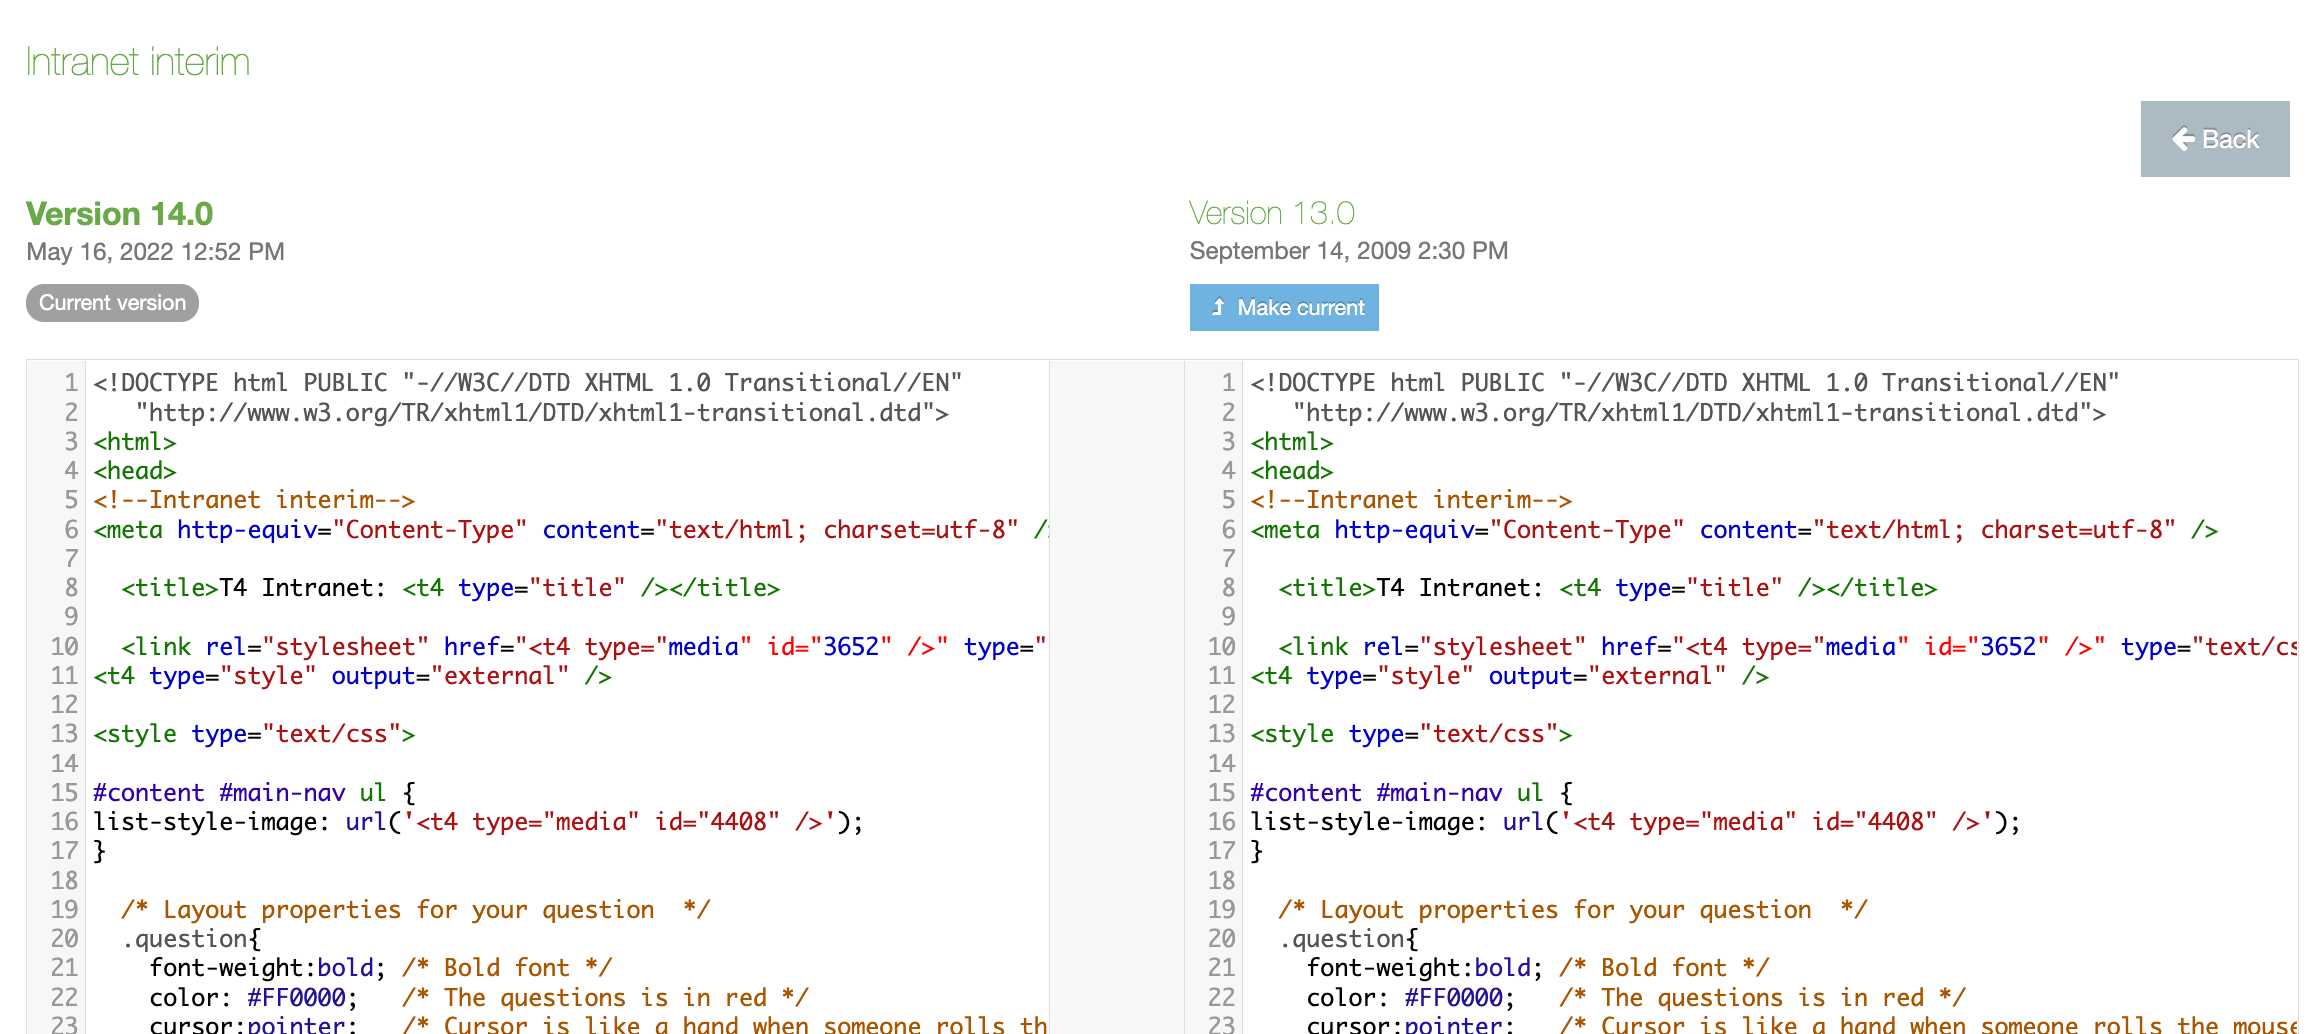Click line number 13 in Version 13.0 pane
The image size is (2322, 1034).
click(1221, 734)
